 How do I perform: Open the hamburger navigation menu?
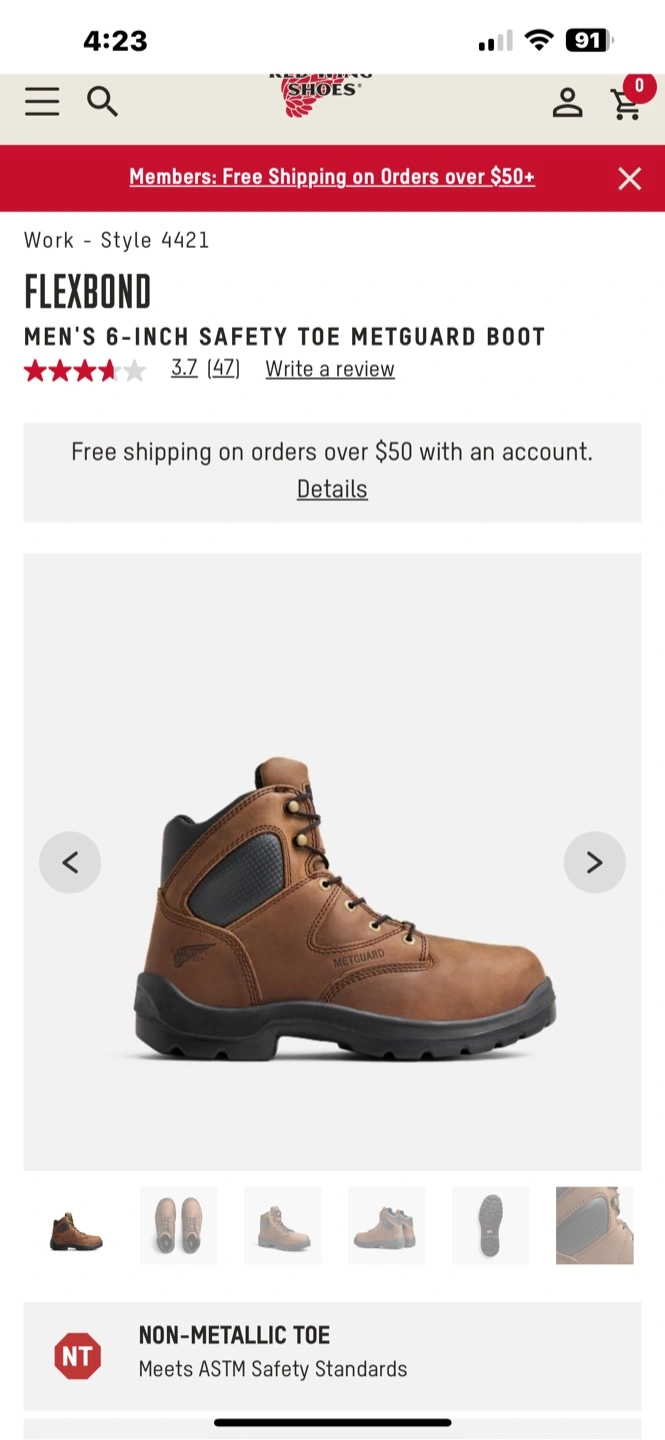click(x=42, y=101)
